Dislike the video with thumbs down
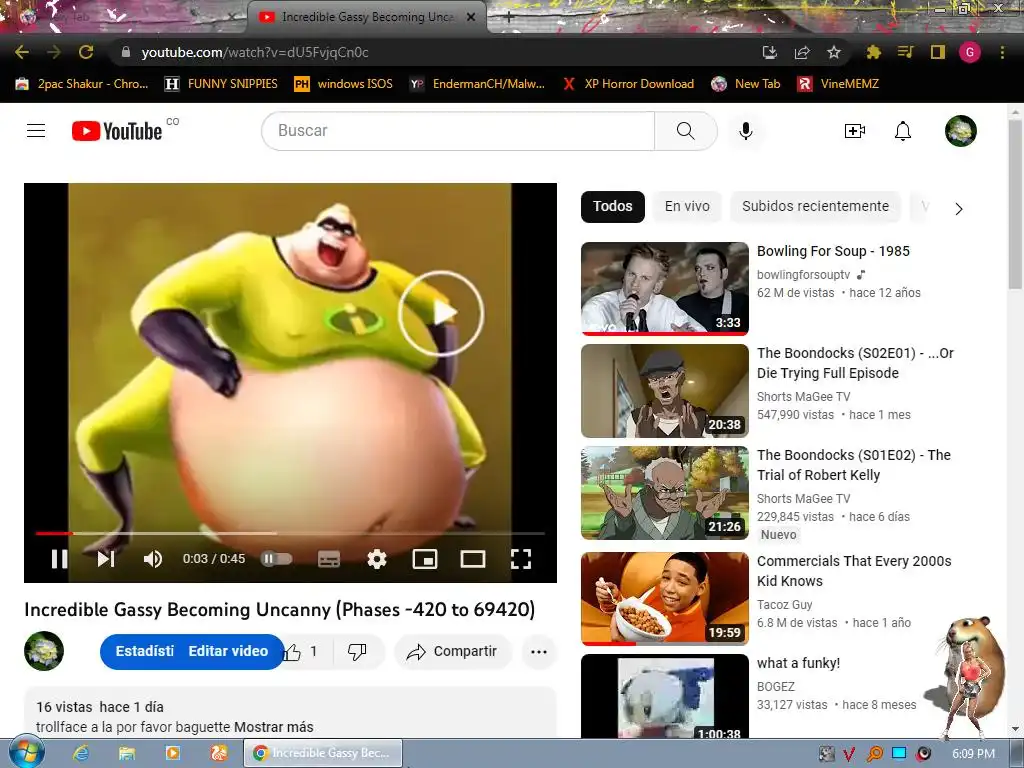Image resolution: width=1024 pixels, height=768 pixels. tap(357, 651)
